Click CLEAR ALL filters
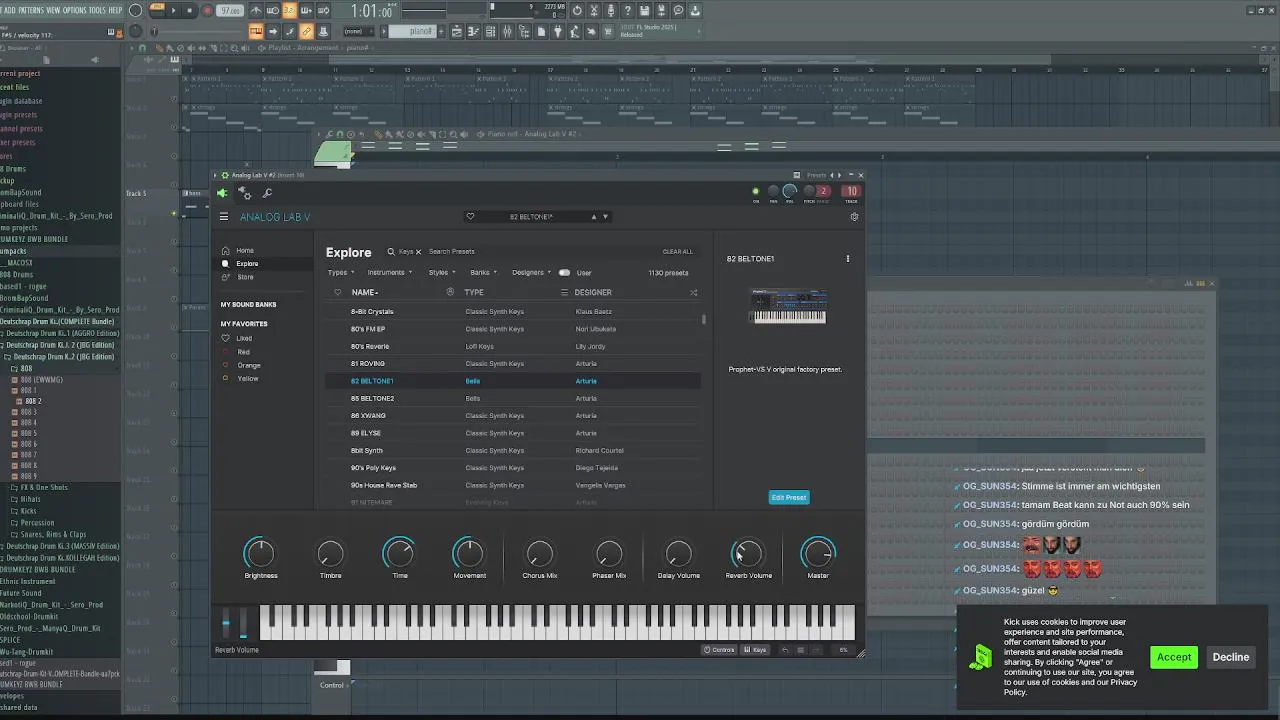Viewport: 1280px width, 720px height. click(677, 252)
